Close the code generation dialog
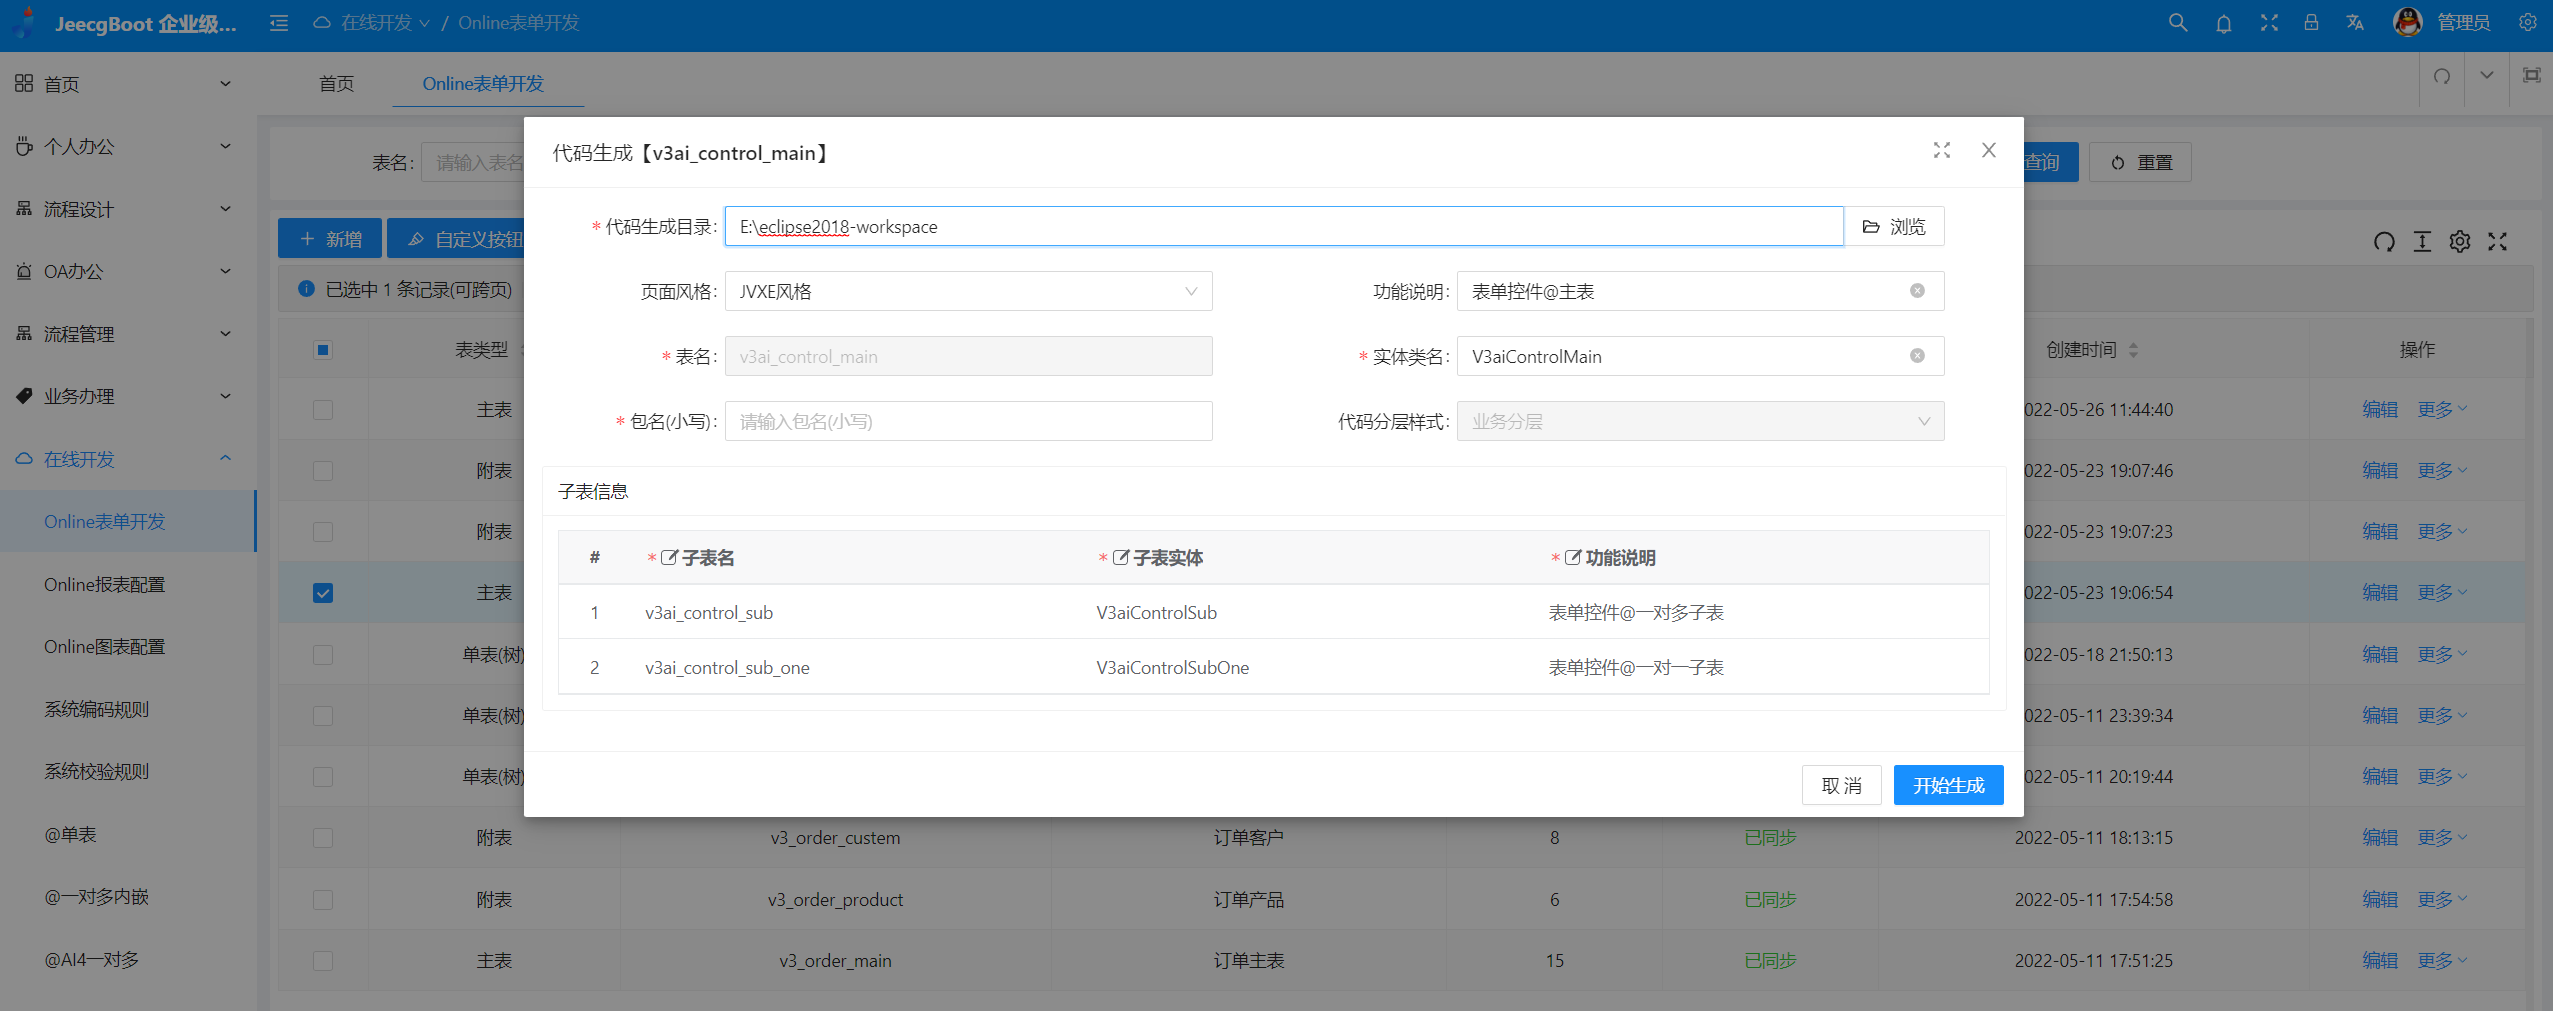2553x1011 pixels. [1989, 150]
